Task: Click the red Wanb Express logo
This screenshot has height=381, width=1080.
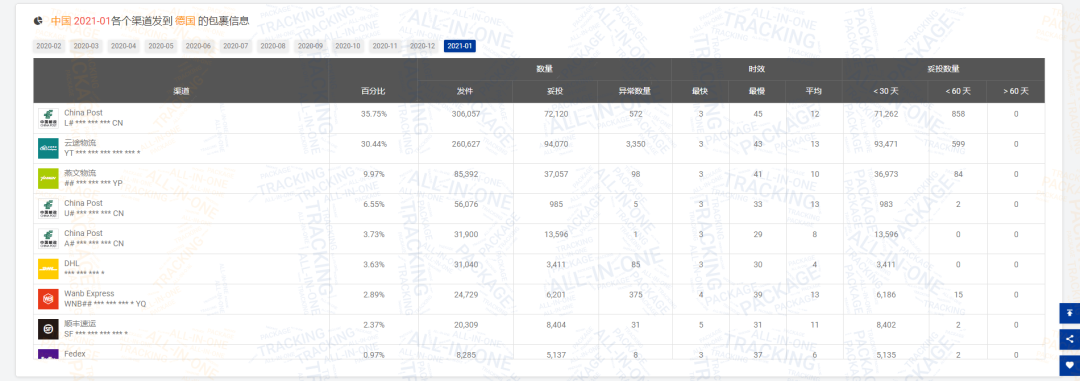Action: [48, 299]
